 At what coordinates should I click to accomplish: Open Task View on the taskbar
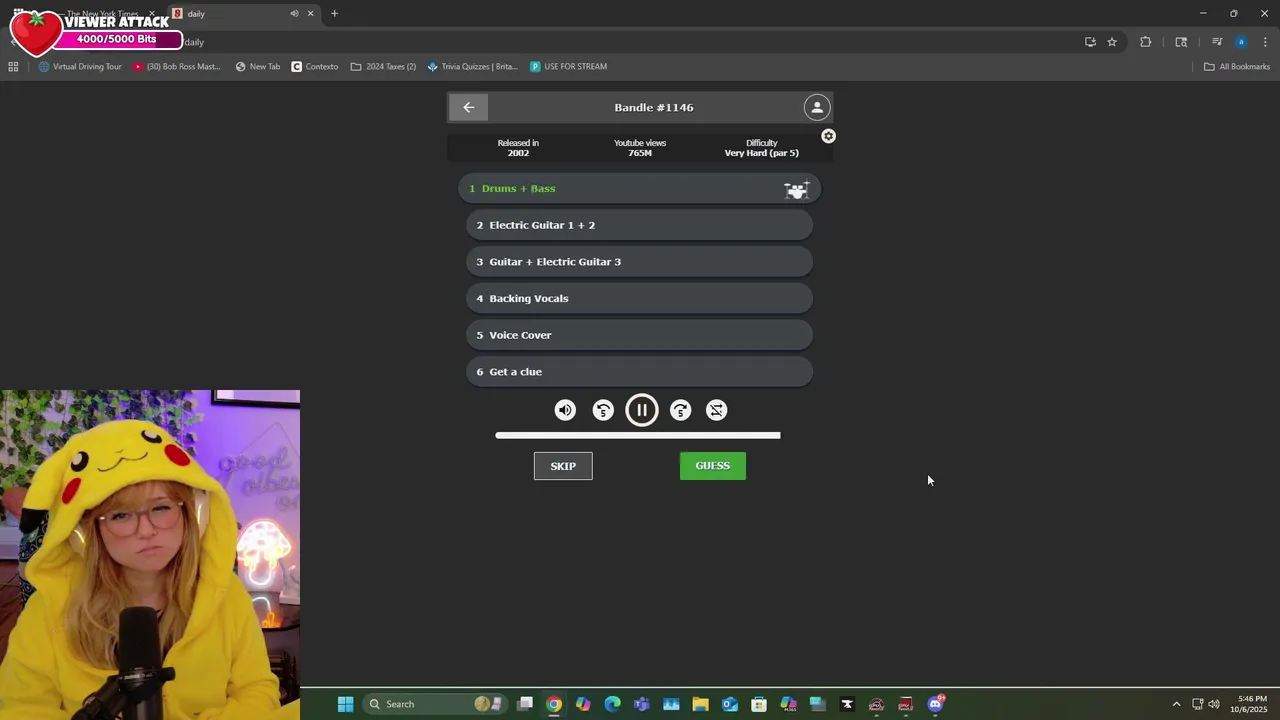coord(525,704)
